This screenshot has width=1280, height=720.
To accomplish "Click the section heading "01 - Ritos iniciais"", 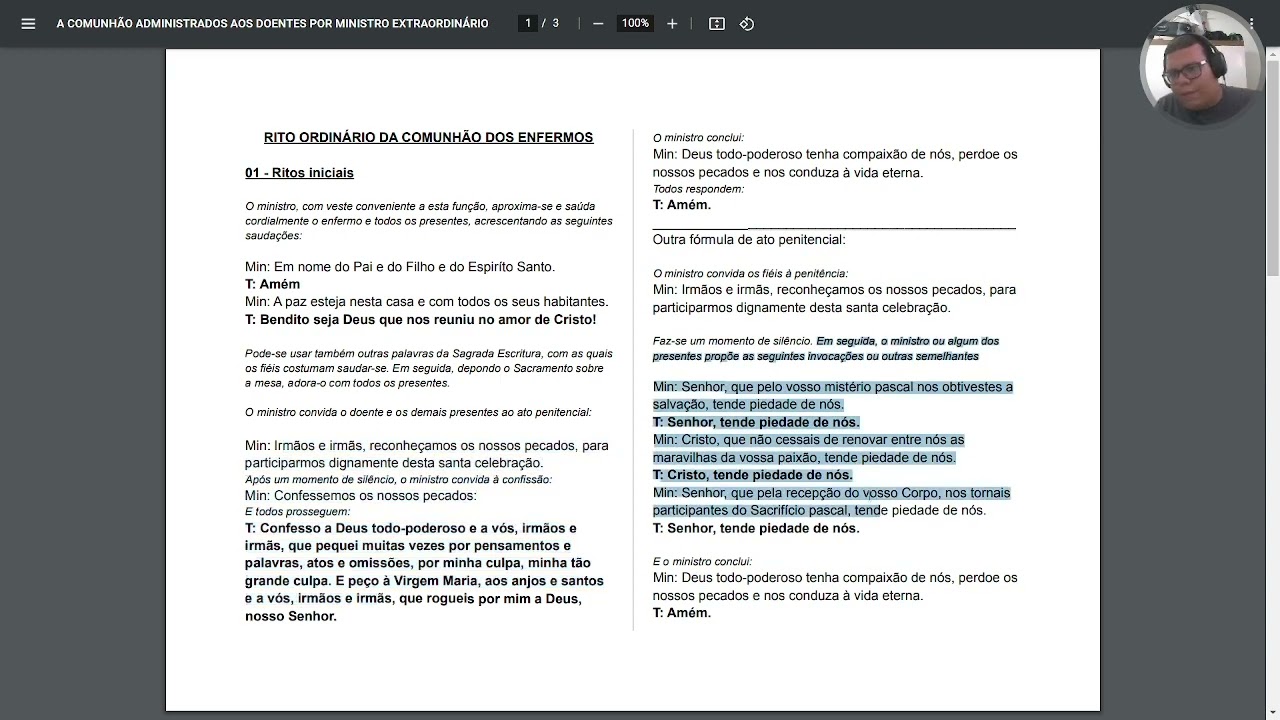I will (299, 173).
